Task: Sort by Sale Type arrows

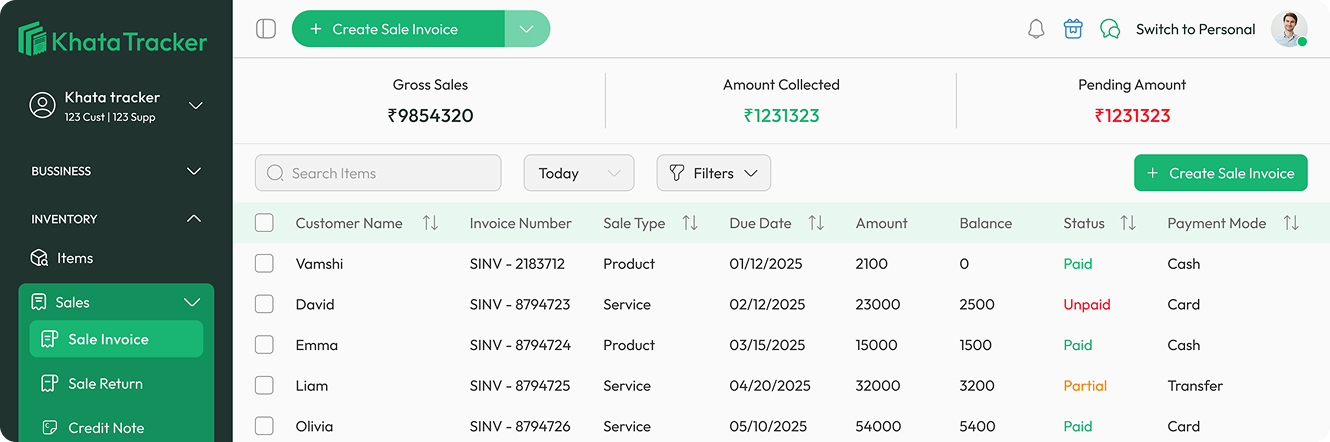Action: (690, 223)
